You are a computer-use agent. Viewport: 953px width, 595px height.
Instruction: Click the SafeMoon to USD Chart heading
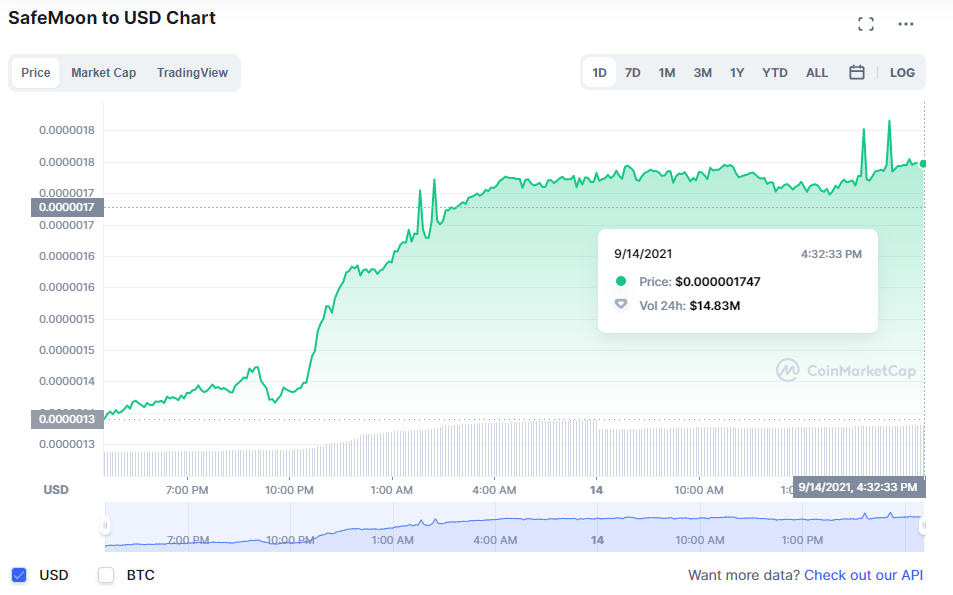tap(112, 18)
